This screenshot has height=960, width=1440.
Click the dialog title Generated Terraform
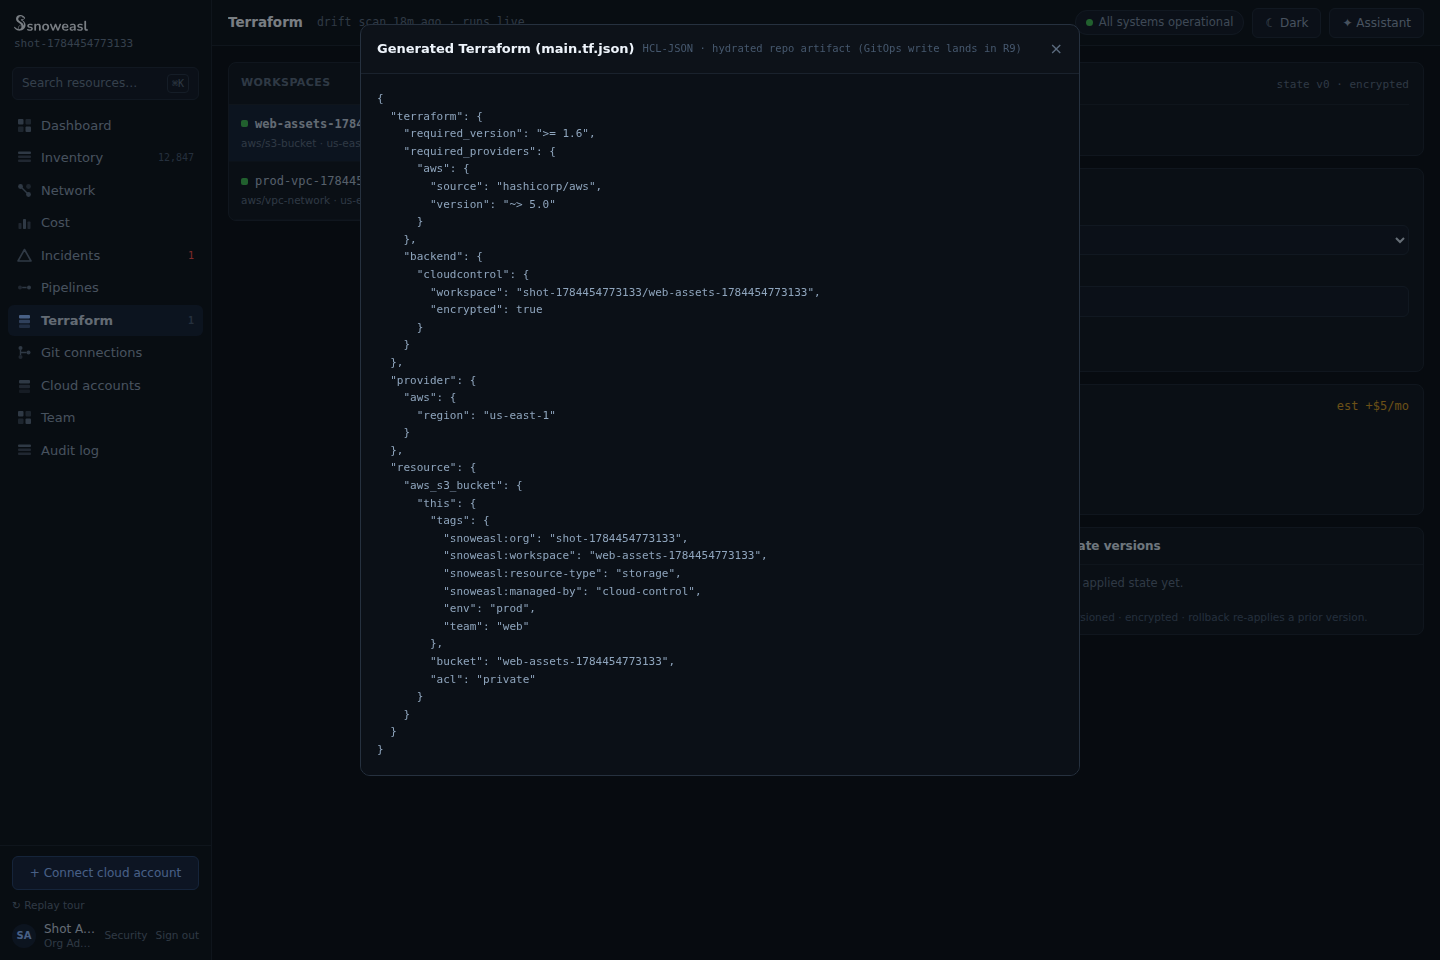click(x=505, y=48)
